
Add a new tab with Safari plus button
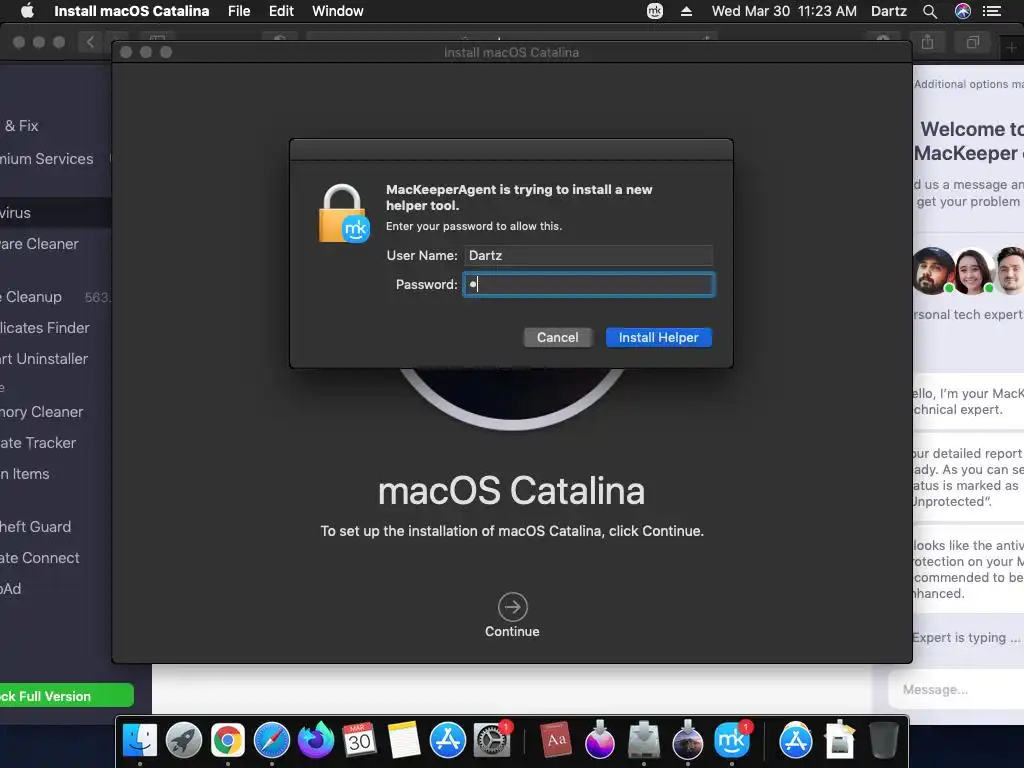click(x=1011, y=47)
